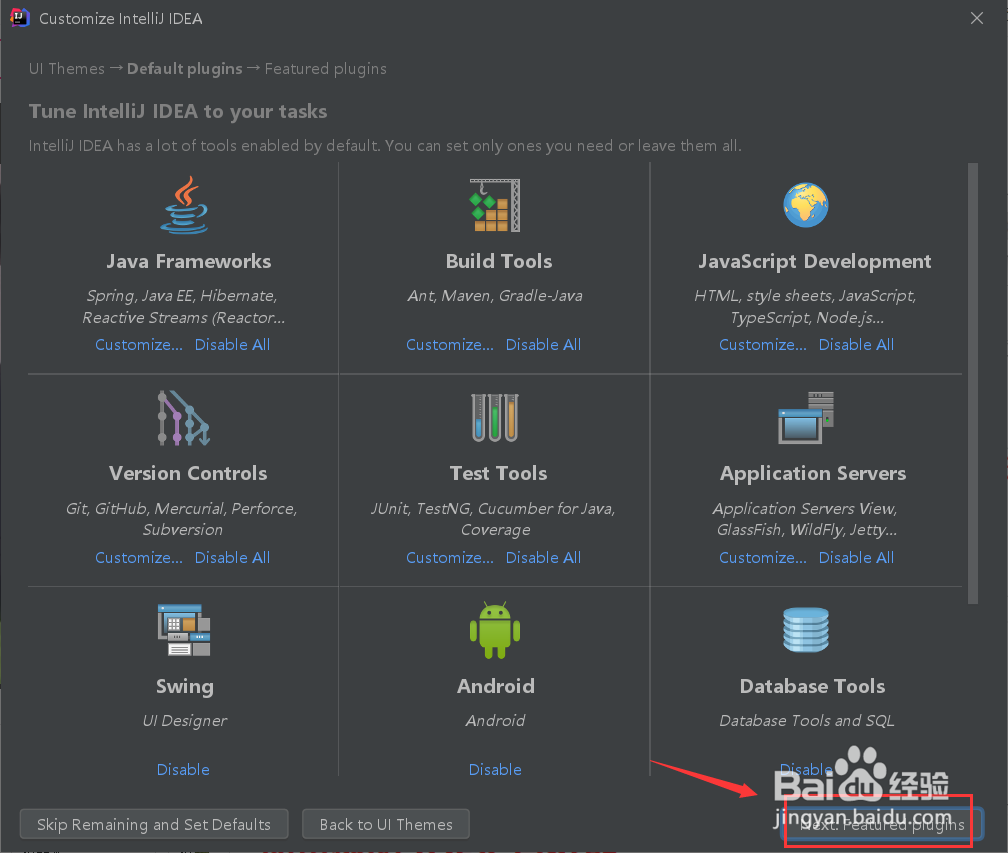Click 'Tune IntelliJ IDEA to your tasks' heading
Screen dimensions: 1008x853
pyautogui.click(x=178, y=112)
